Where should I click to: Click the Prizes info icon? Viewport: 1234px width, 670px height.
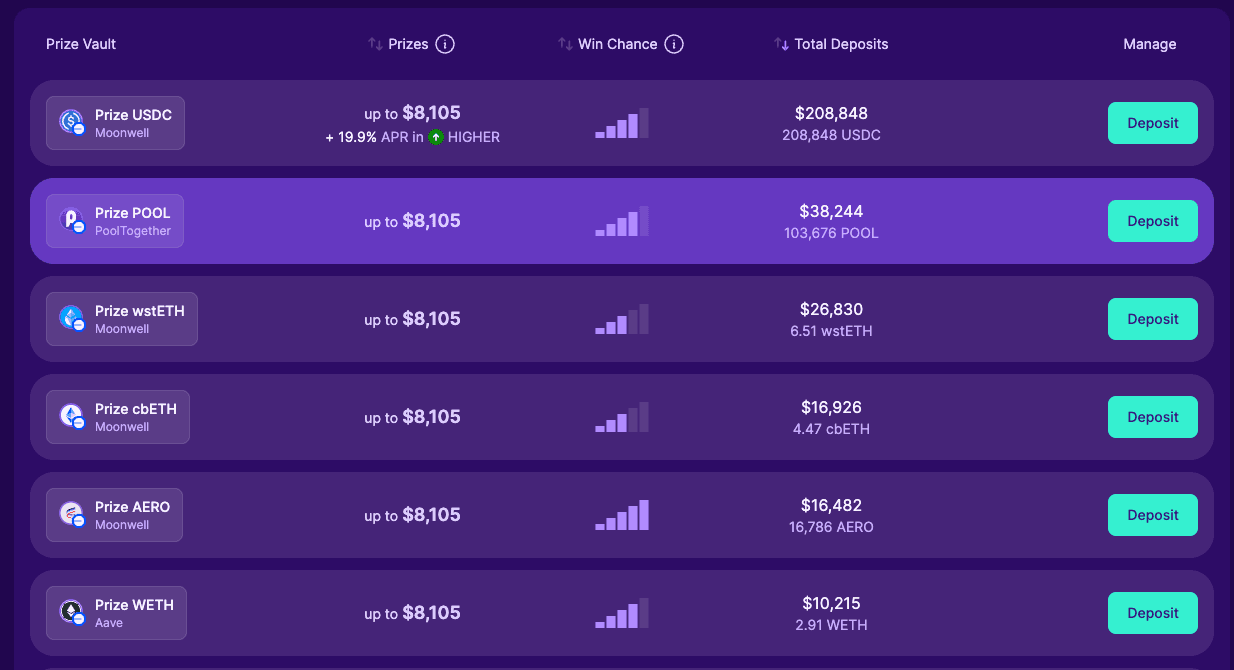click(x=446, y=44)
